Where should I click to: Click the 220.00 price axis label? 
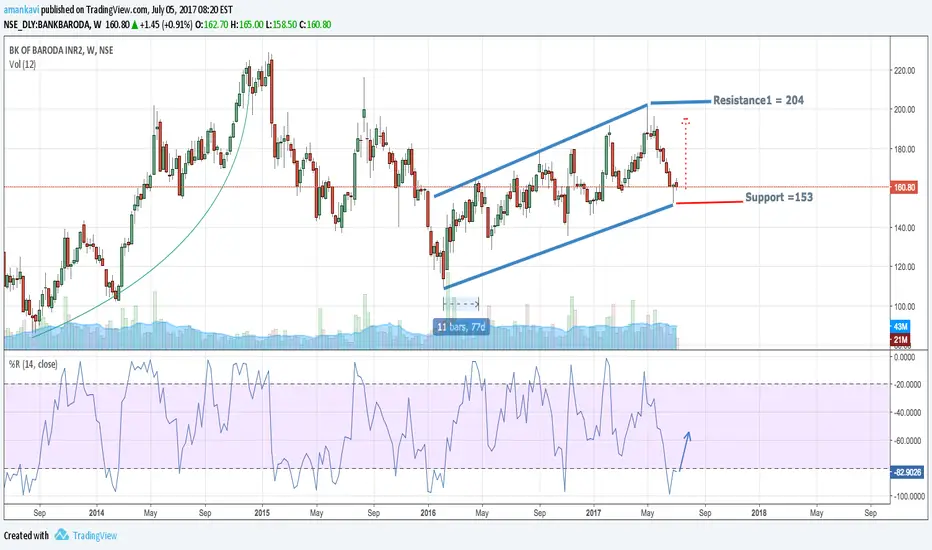click(x=904, y=71)
